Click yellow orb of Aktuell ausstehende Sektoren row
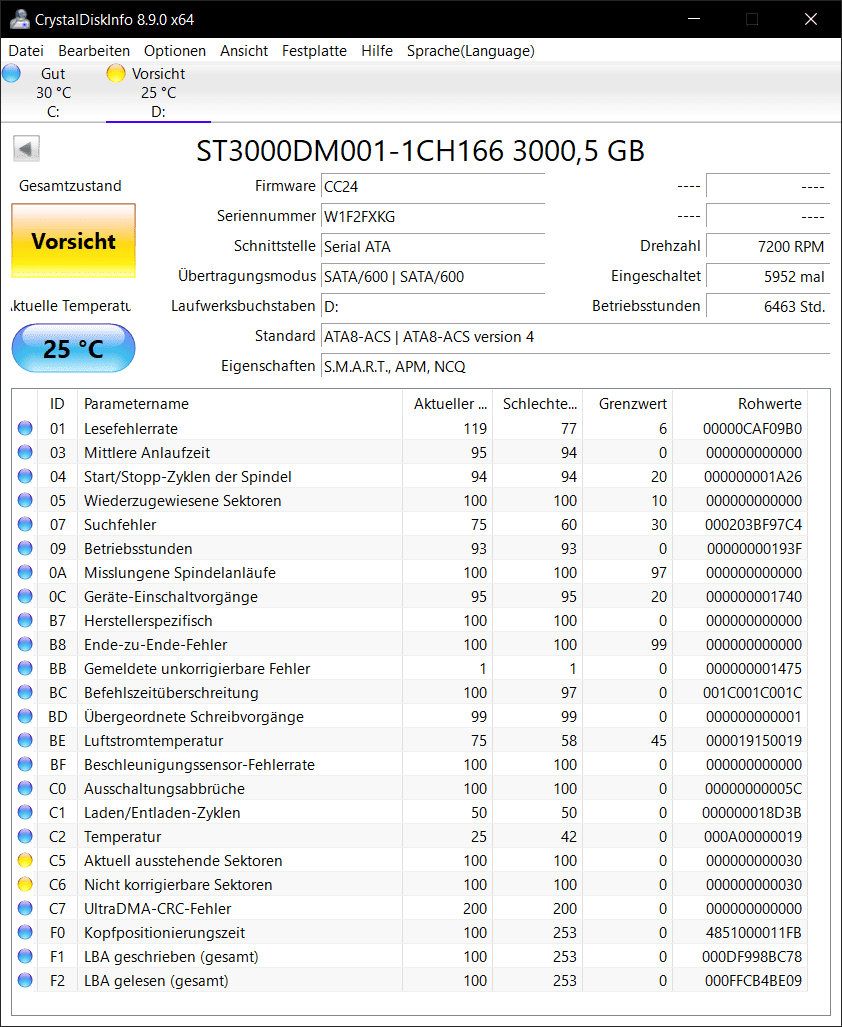 (25, 861)
